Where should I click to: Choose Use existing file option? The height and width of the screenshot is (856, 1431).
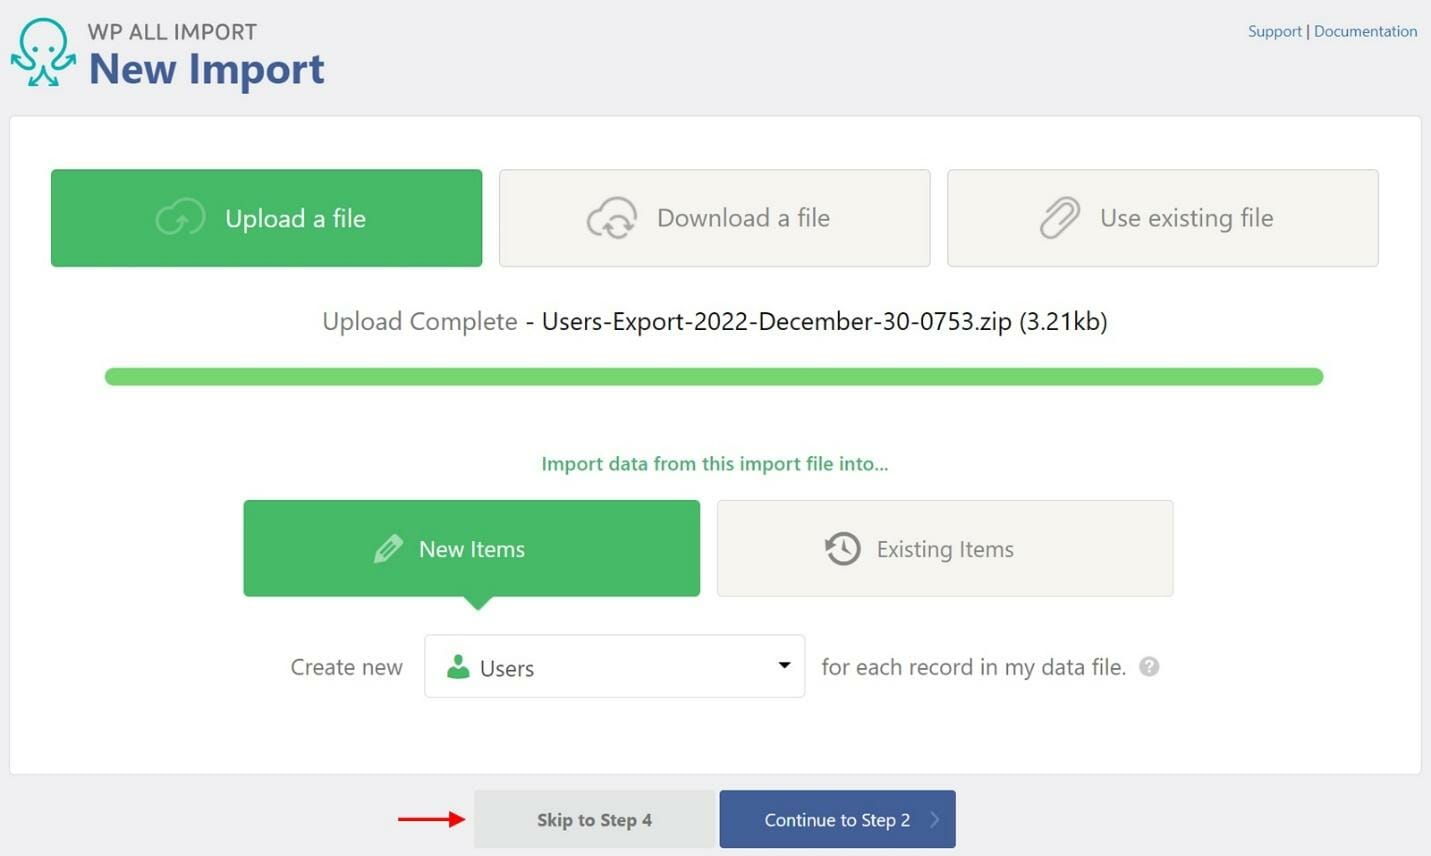pos(1162,218)
